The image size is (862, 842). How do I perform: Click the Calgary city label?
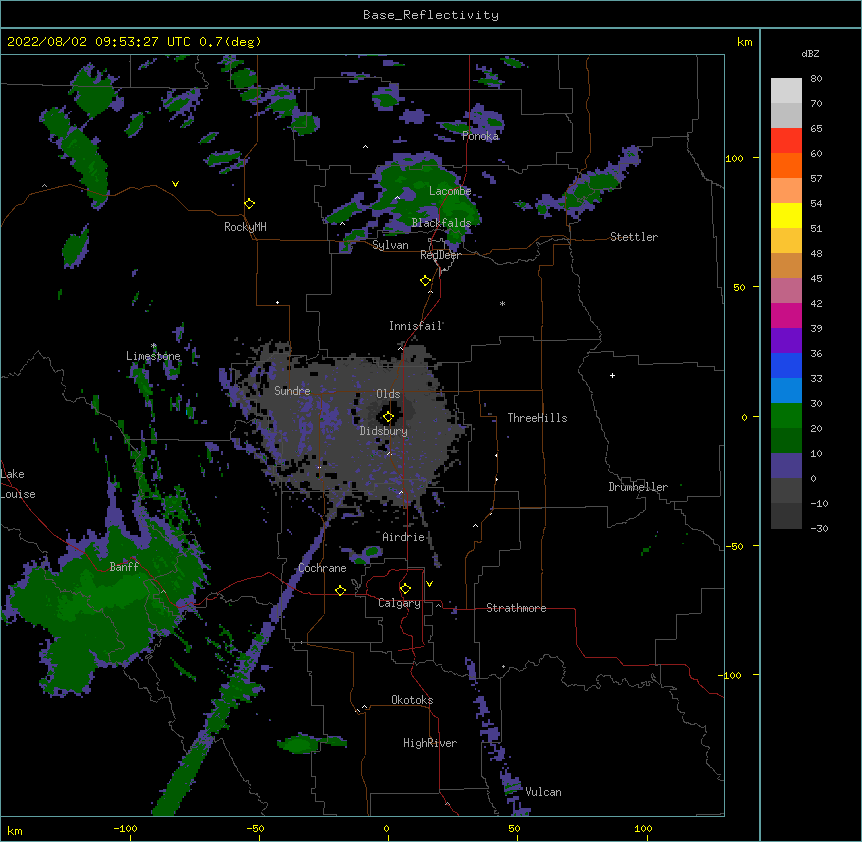400,603
